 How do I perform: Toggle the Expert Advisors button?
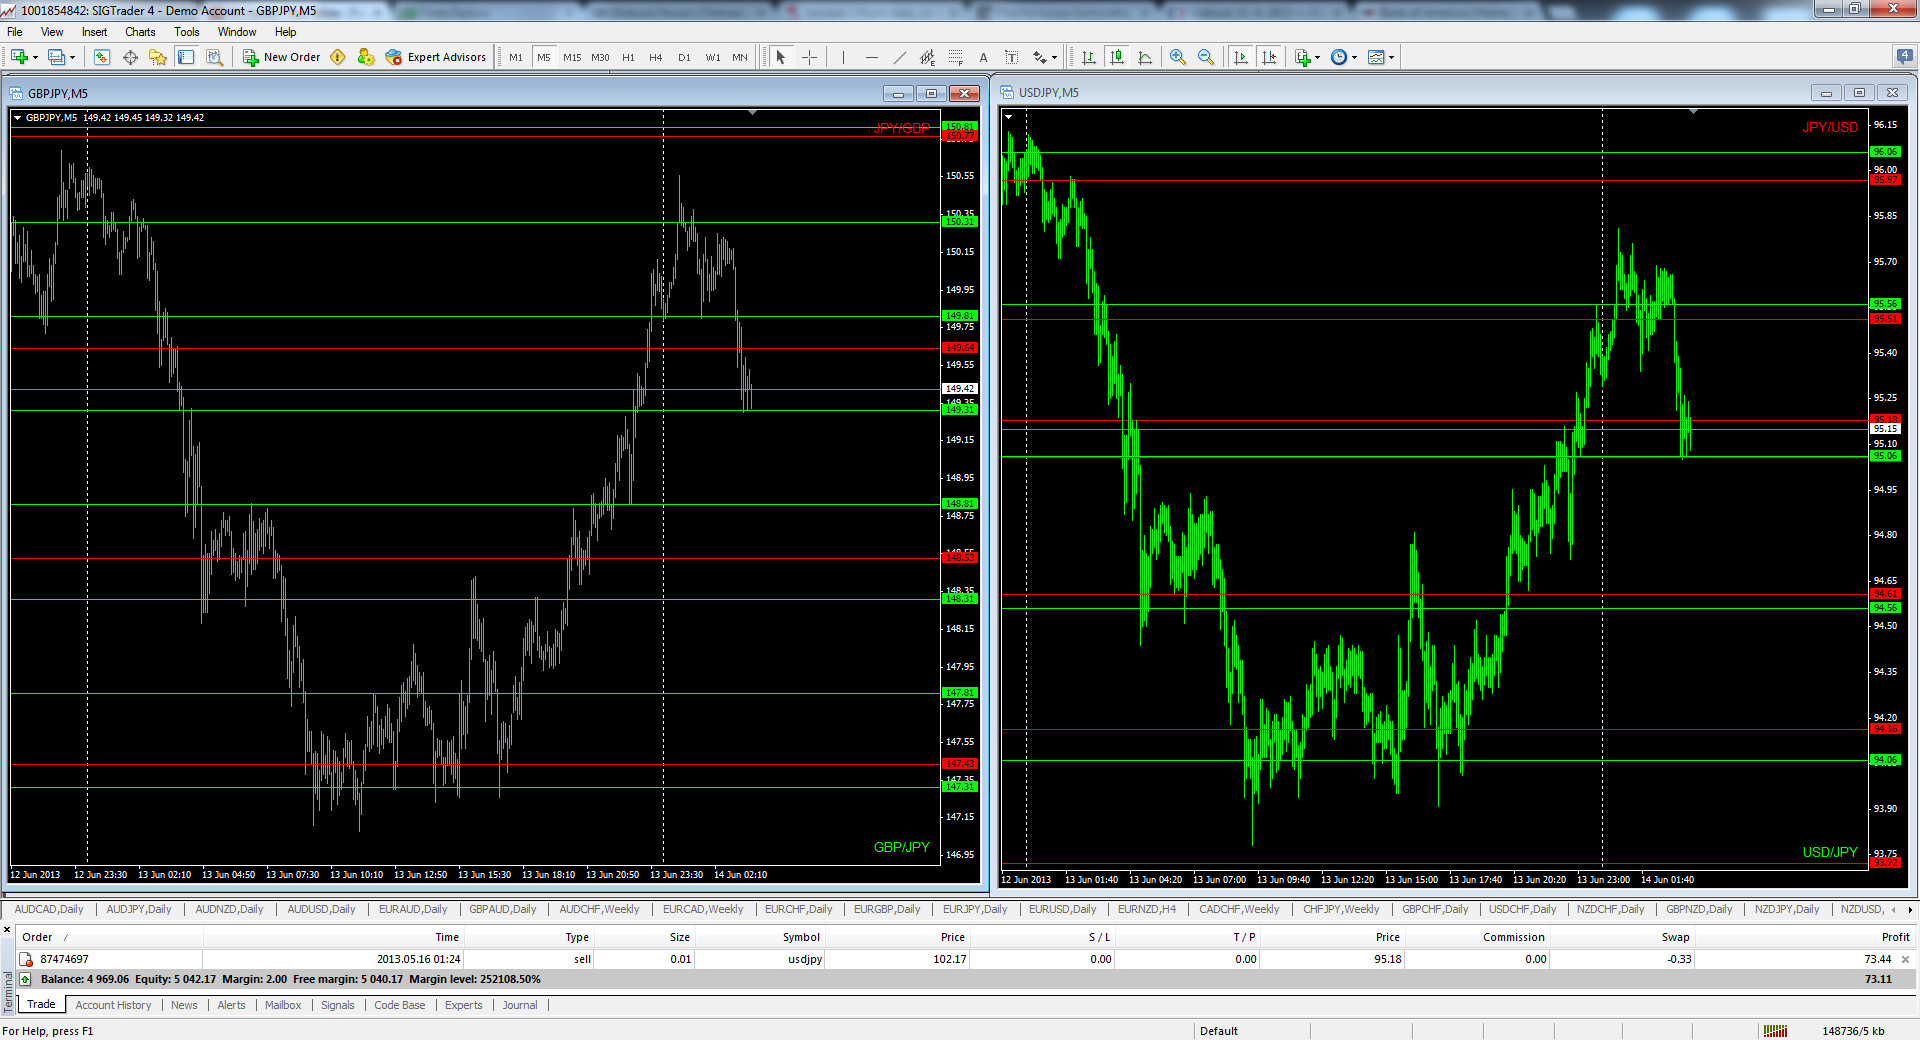pos(436,57)
